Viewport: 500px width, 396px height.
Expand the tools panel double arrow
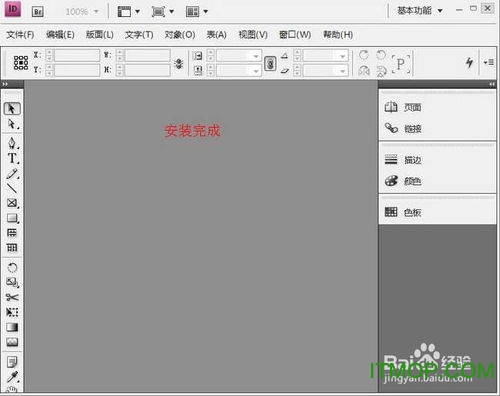tap(5, 84)
